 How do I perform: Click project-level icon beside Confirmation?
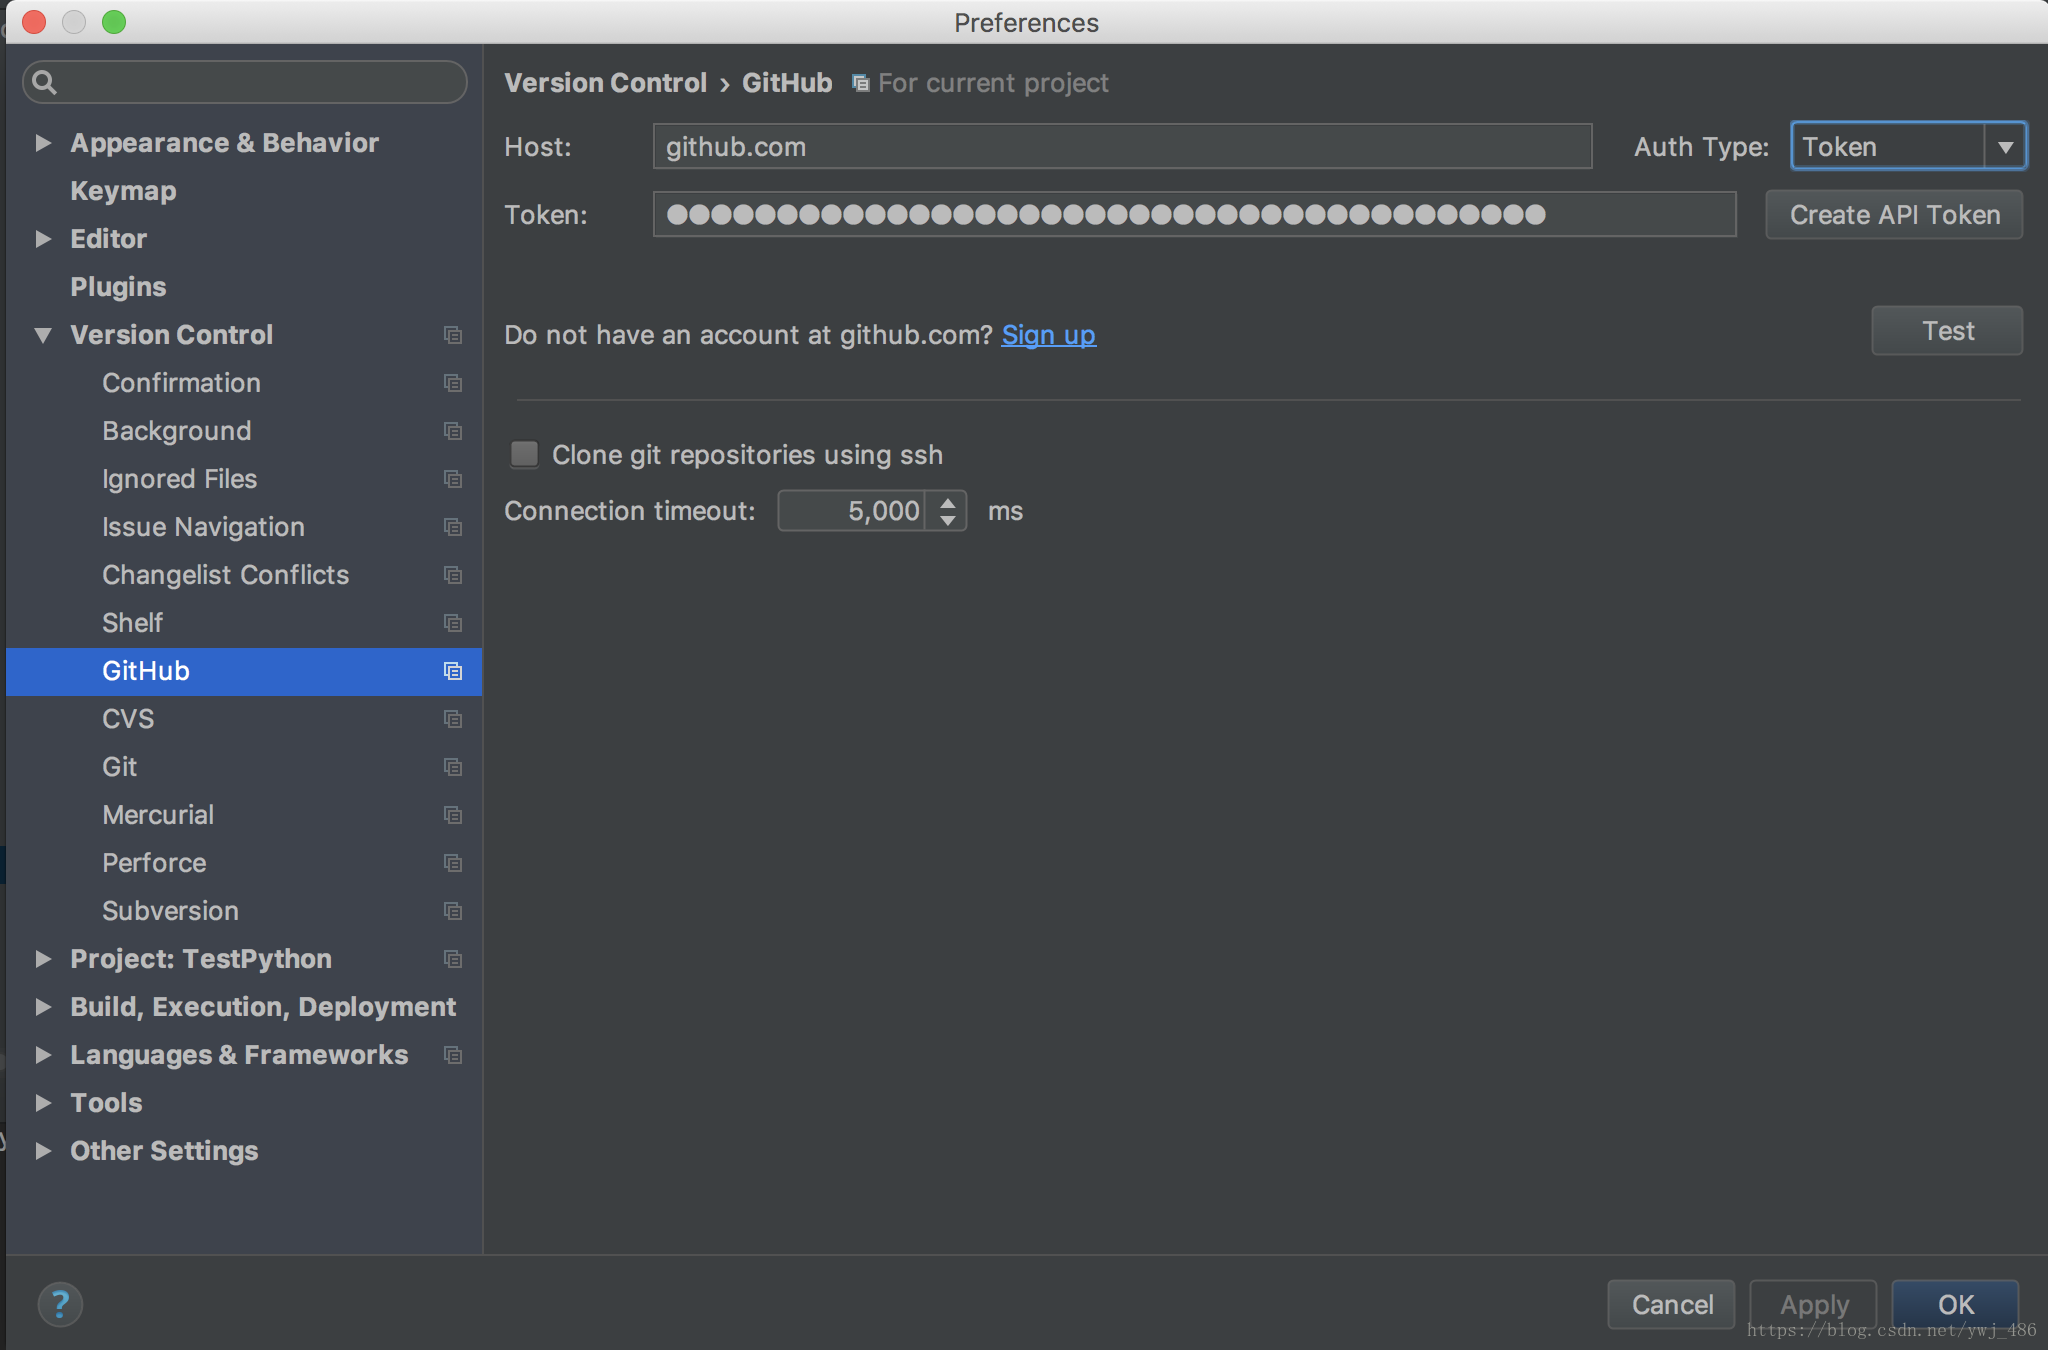(453, 383)
